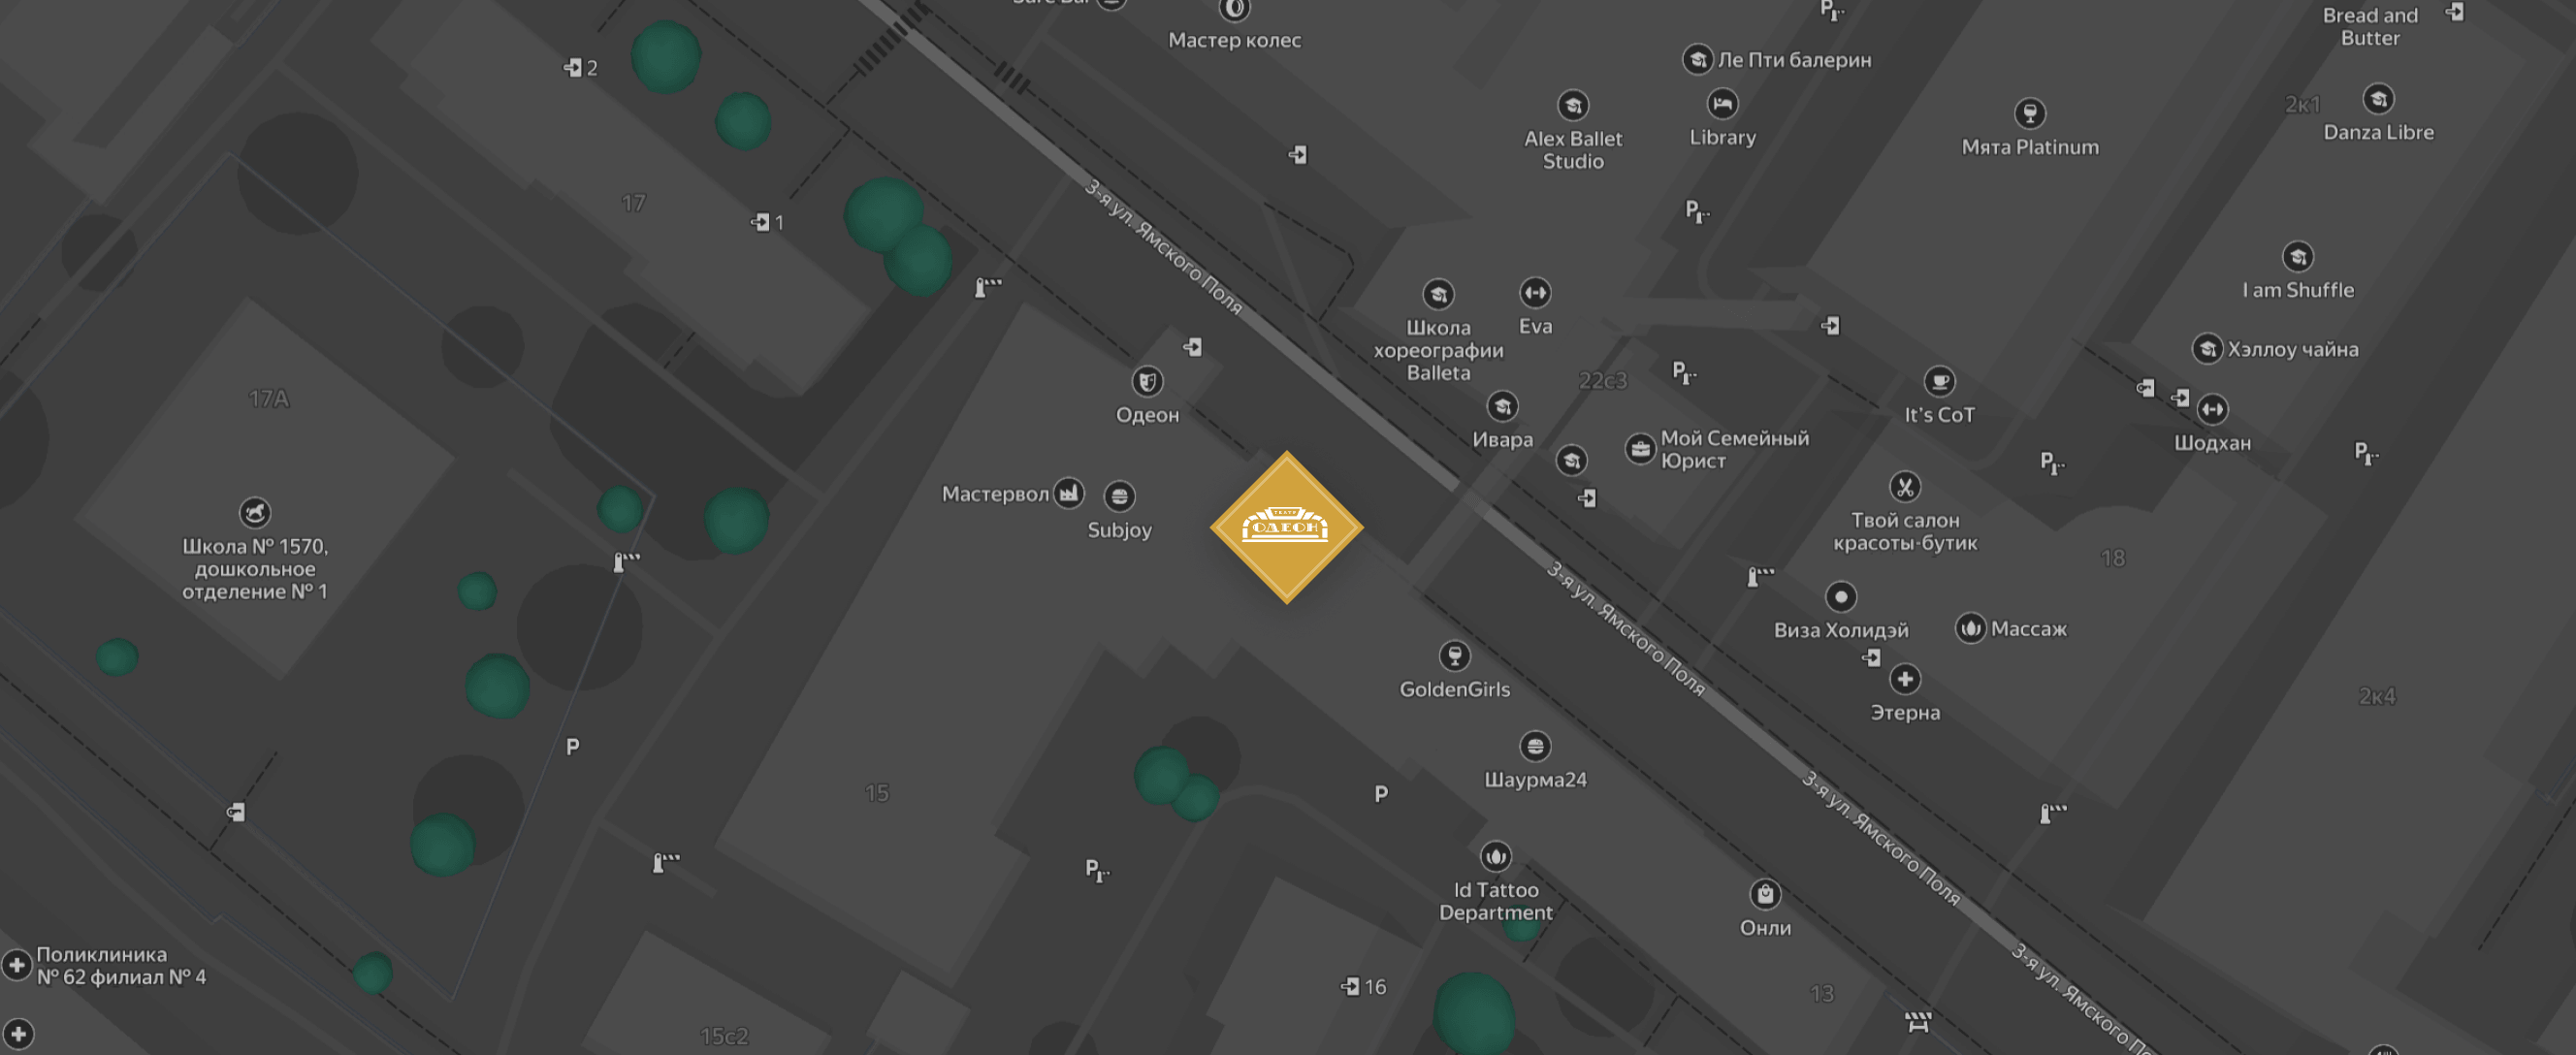This screenshot has height=1055, width=2576.
Task: Click the Массаж spa icon
Action: pos(1970,628)
